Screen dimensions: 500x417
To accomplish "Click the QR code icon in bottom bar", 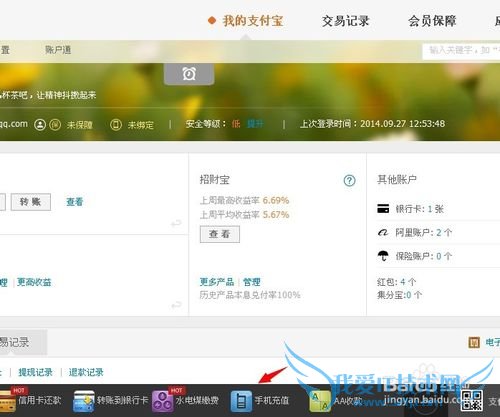I will coord(472,400).
